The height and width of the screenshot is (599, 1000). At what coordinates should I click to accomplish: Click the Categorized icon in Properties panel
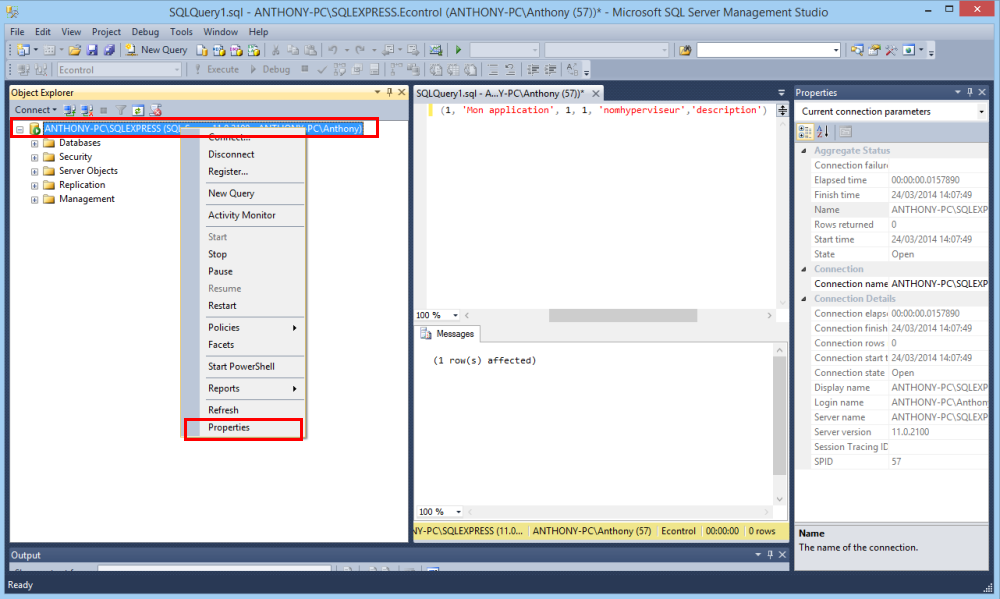click(x=805, y=131)
